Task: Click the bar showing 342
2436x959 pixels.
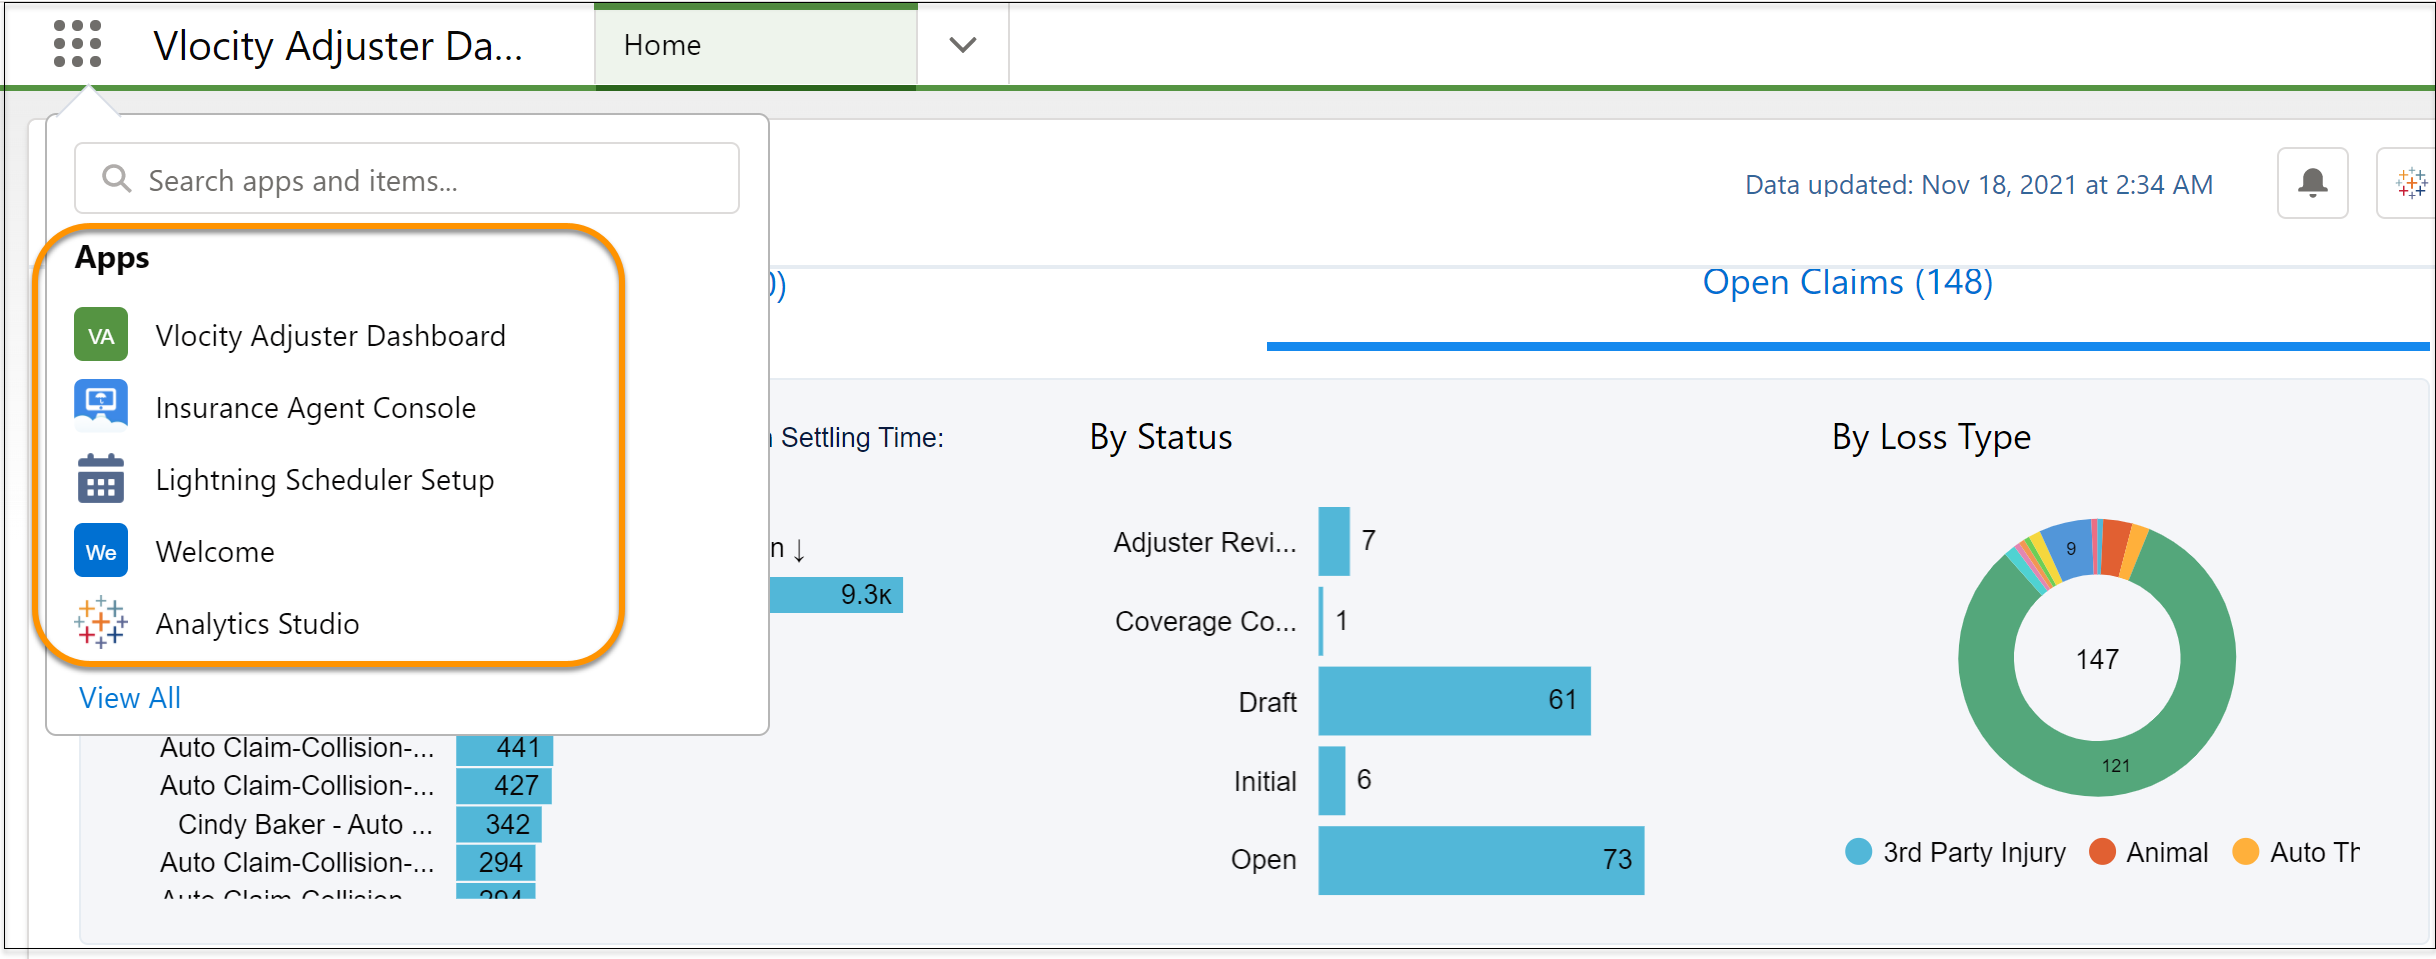Action: tap(500, 824)
